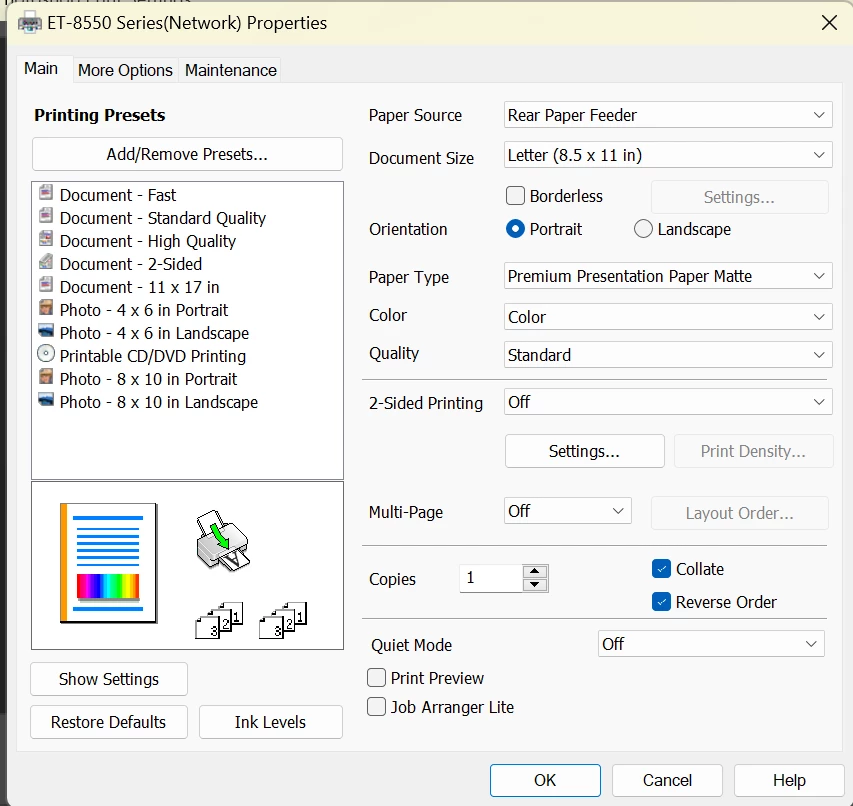Click the Cancel button

point(667,780)
